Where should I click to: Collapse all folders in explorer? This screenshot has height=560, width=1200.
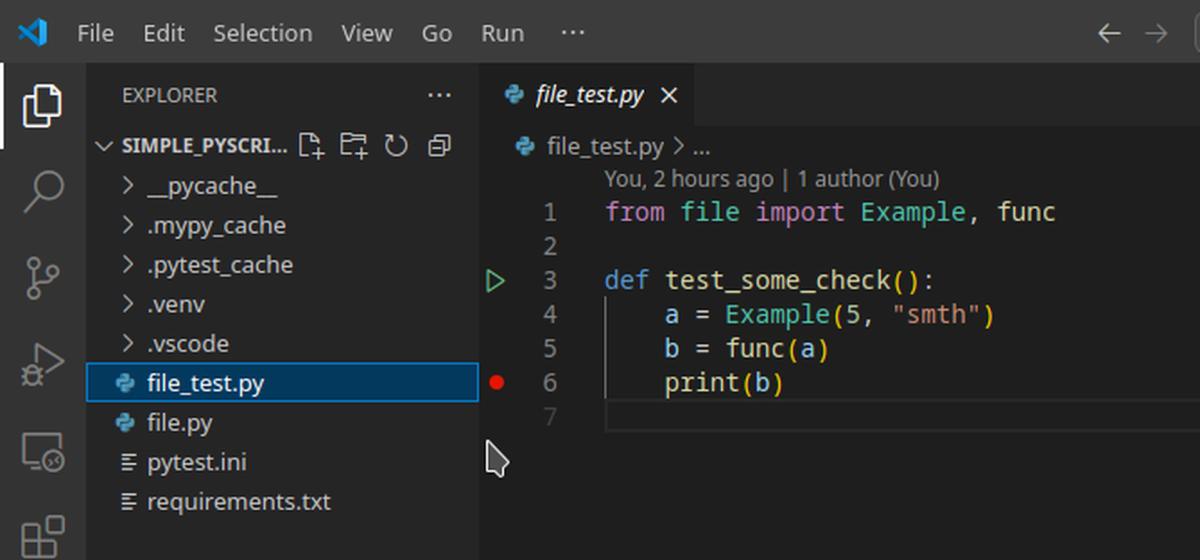pos(439,146)
